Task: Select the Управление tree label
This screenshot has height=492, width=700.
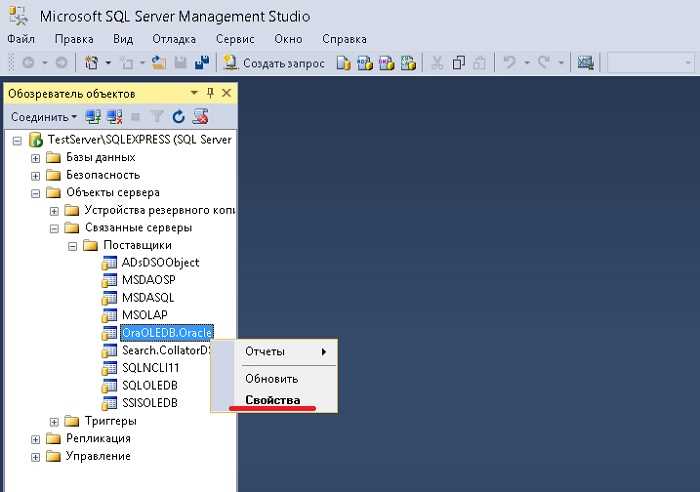Action: point(98,456)
